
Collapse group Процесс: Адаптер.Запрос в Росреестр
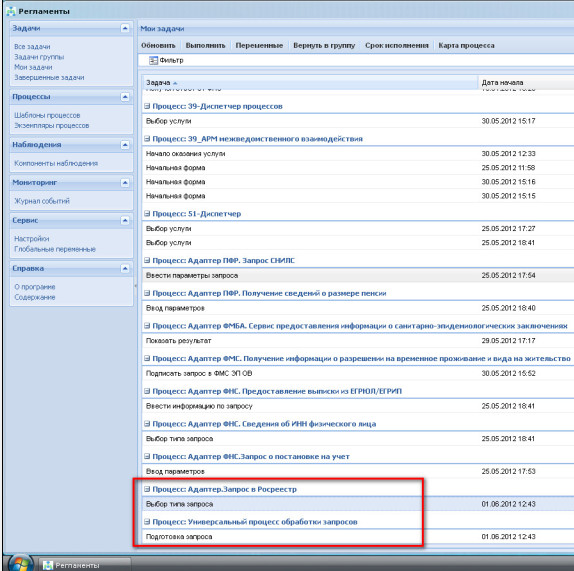coord(147,489)
